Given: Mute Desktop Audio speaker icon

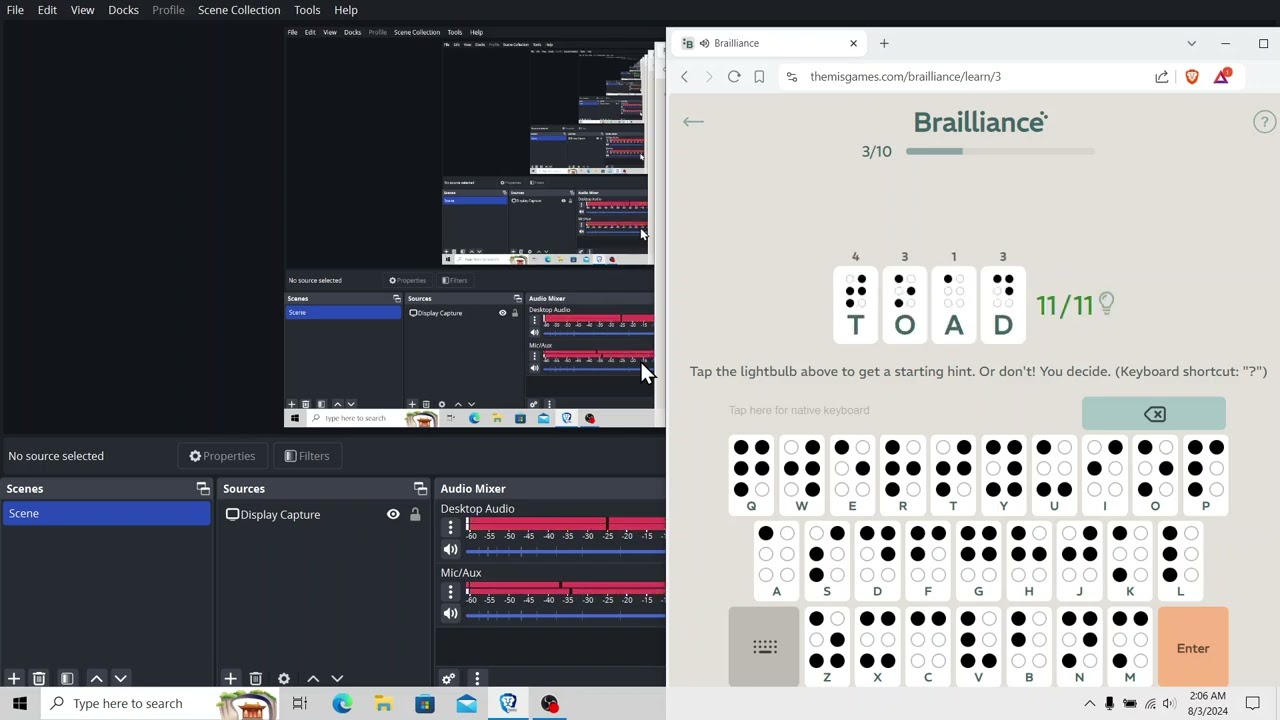Looking at the screenshot, I should coord(450,549).
